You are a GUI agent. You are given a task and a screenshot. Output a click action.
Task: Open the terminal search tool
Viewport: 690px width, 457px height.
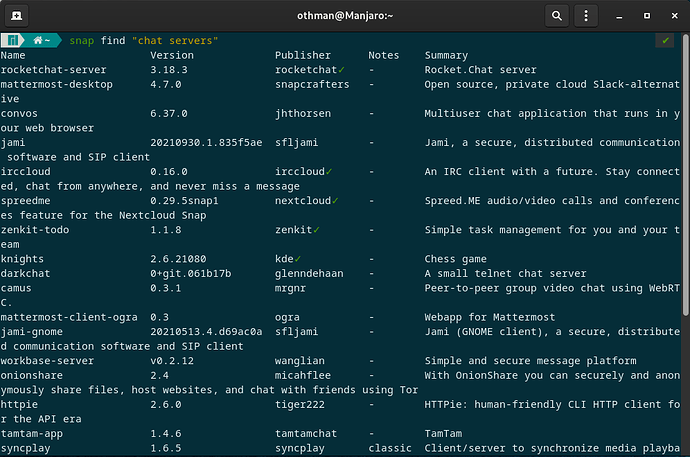point(557,16)
